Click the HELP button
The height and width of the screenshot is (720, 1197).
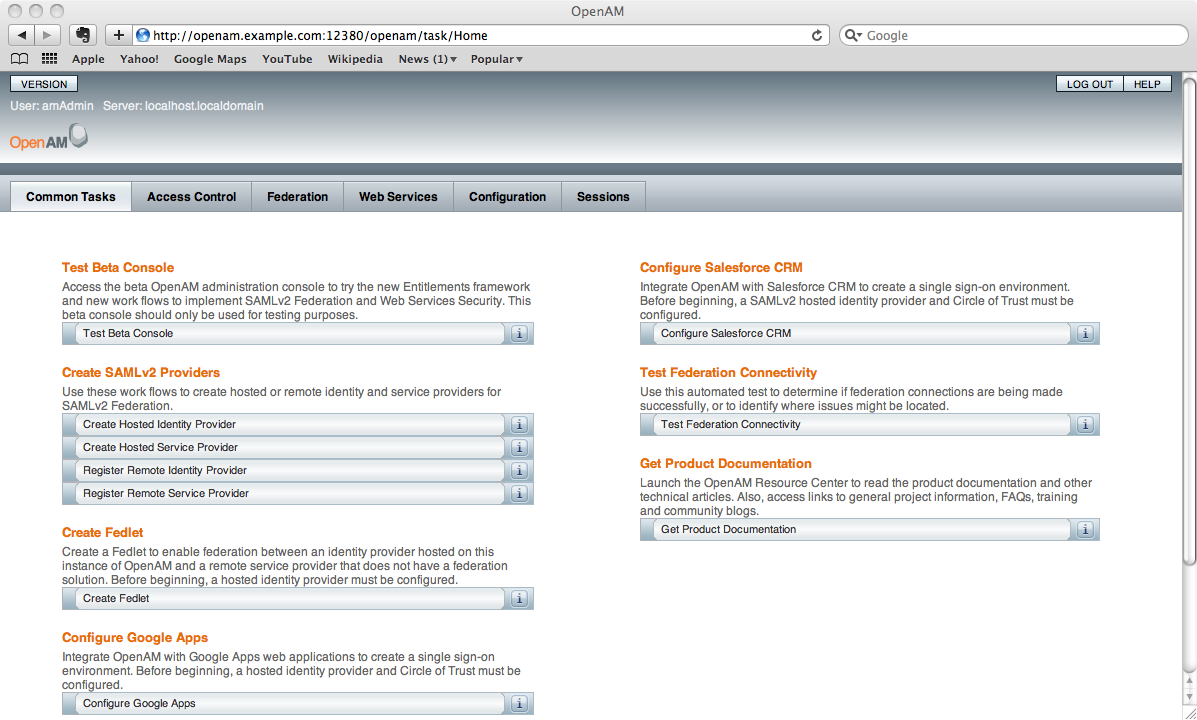[1147, 84]
